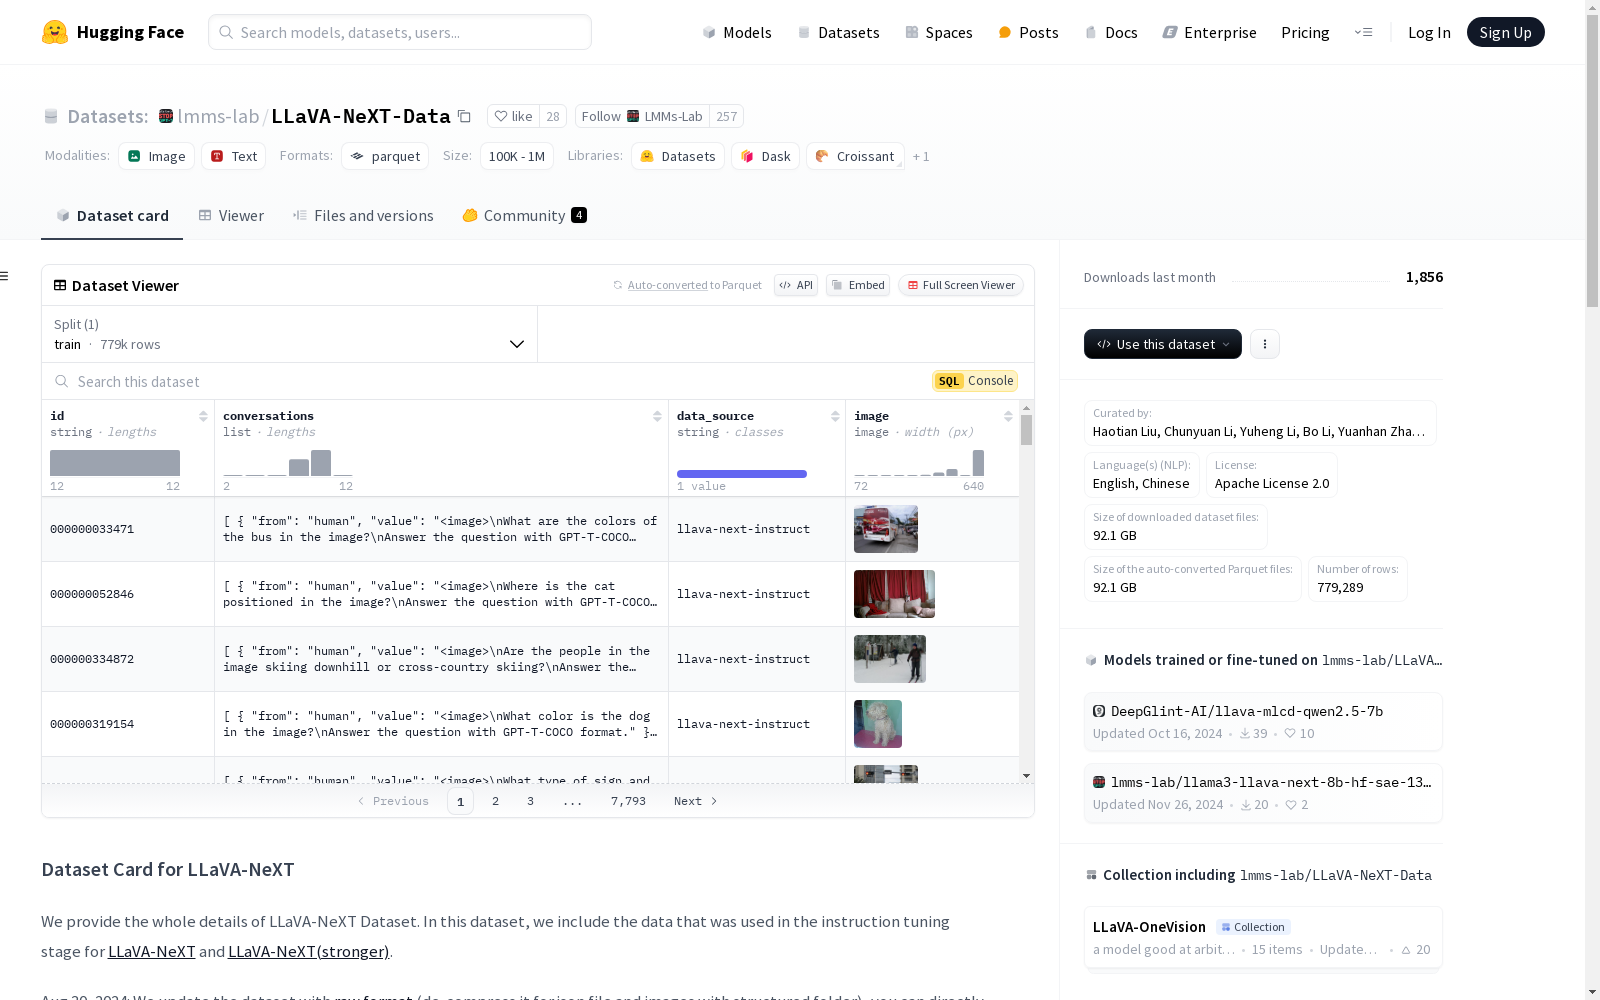The image size is (1600, 1000).
Task: Open lmms-lab/llama3-llava-next-8b-hf-sae model
Action: coord(1263,792)
